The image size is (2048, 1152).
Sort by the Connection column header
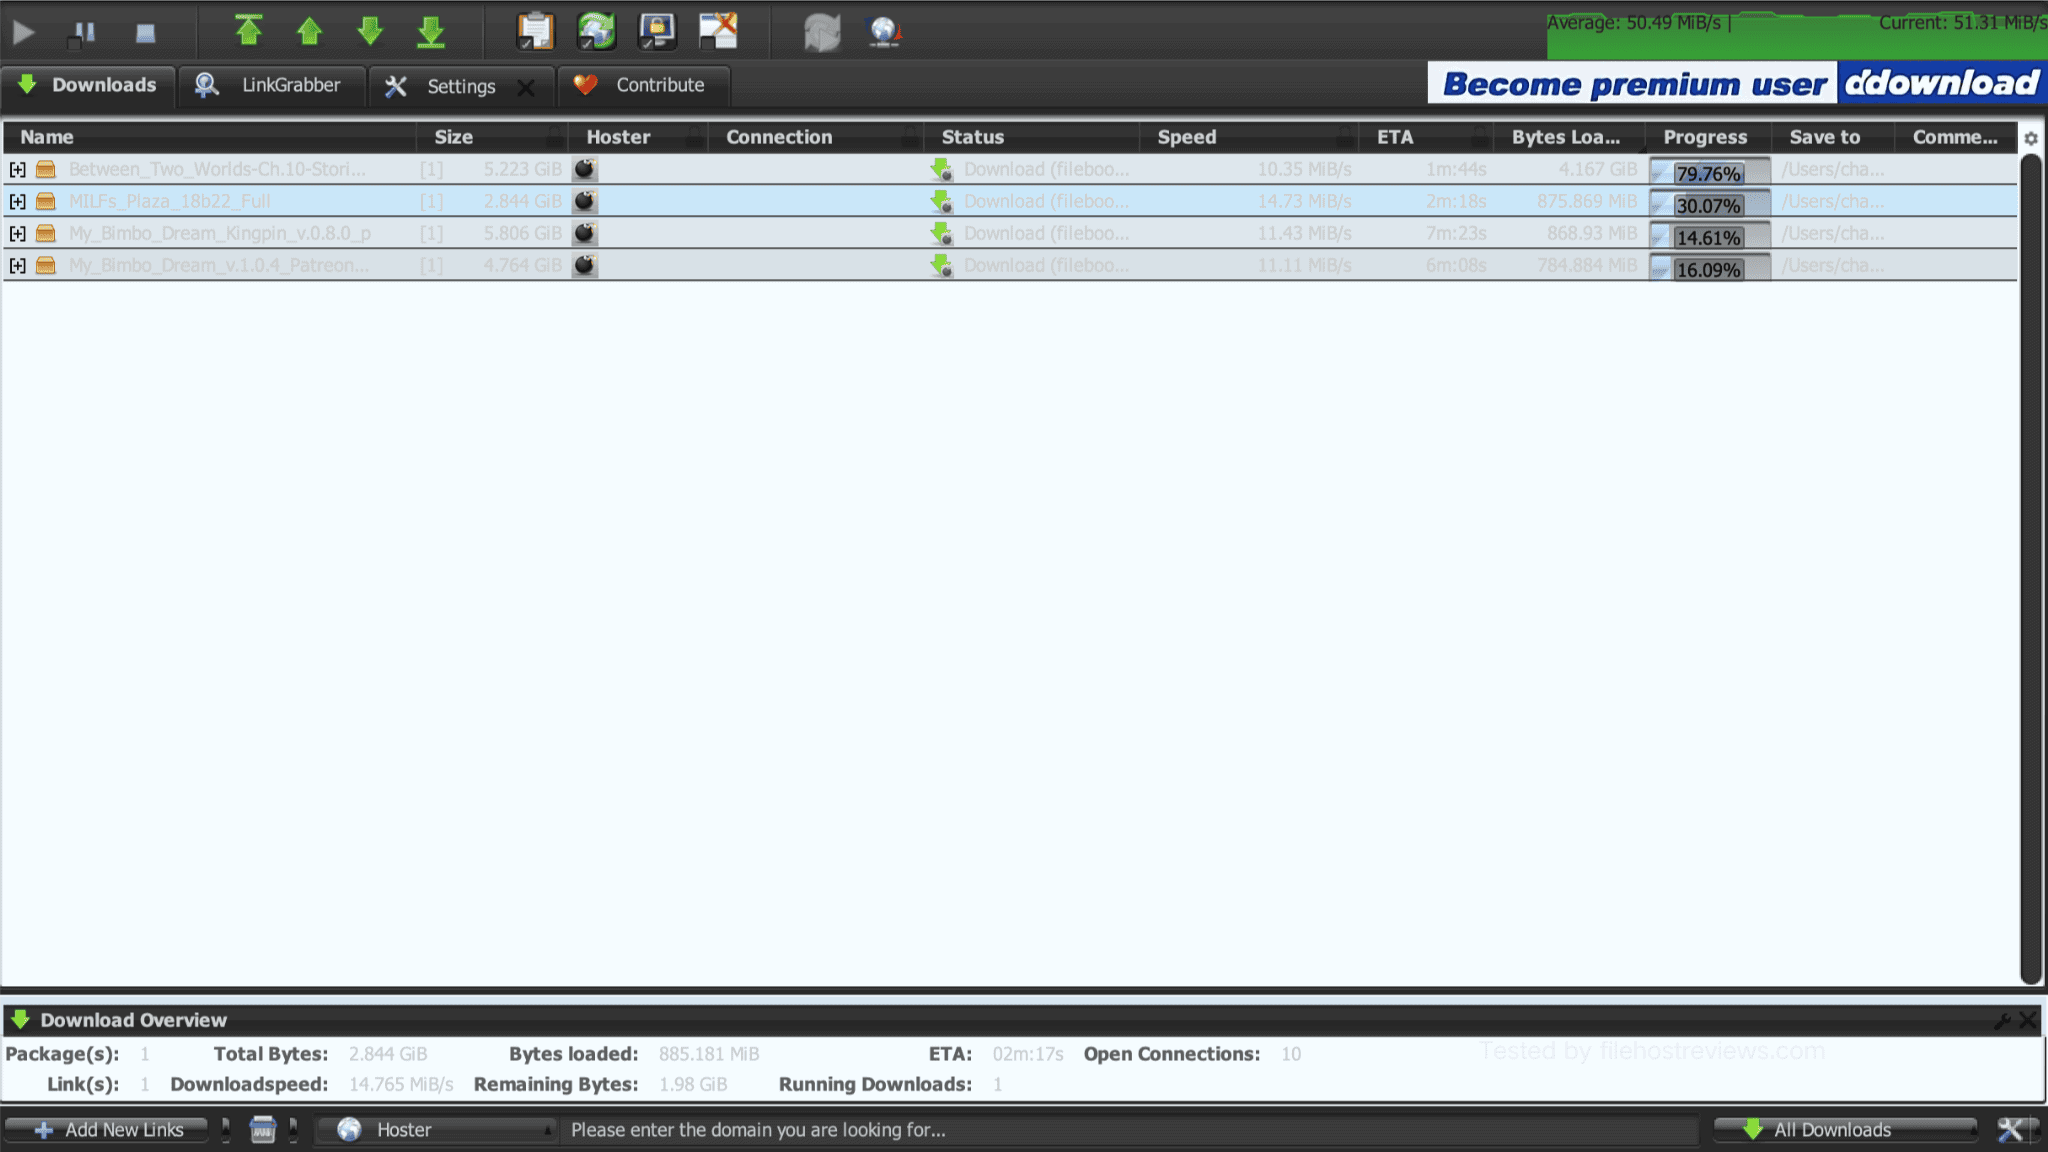[x=816, y=137]
